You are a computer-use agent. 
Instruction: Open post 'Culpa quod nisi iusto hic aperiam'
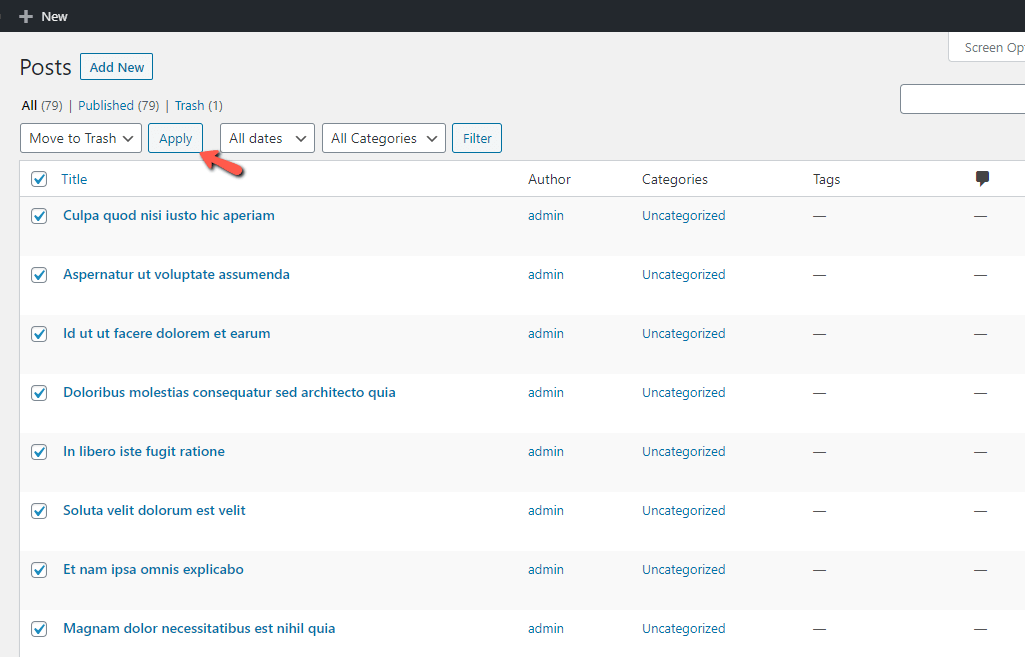coord(169,215)
